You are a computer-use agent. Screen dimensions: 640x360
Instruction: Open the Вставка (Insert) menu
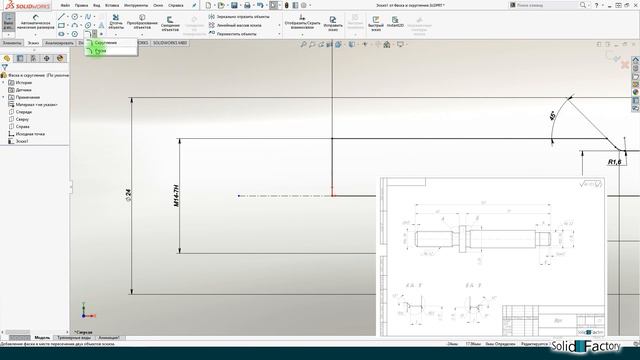(112, 6)
